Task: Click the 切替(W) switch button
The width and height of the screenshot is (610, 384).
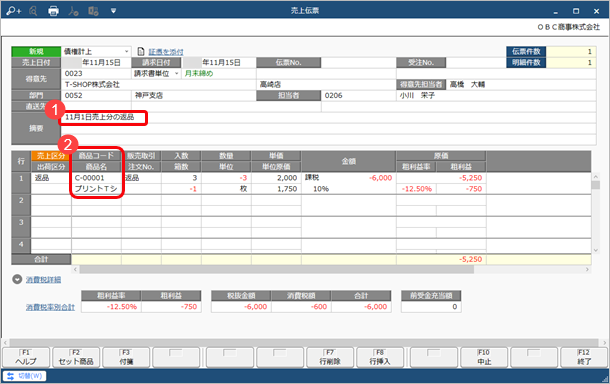Action: (25, 376)
